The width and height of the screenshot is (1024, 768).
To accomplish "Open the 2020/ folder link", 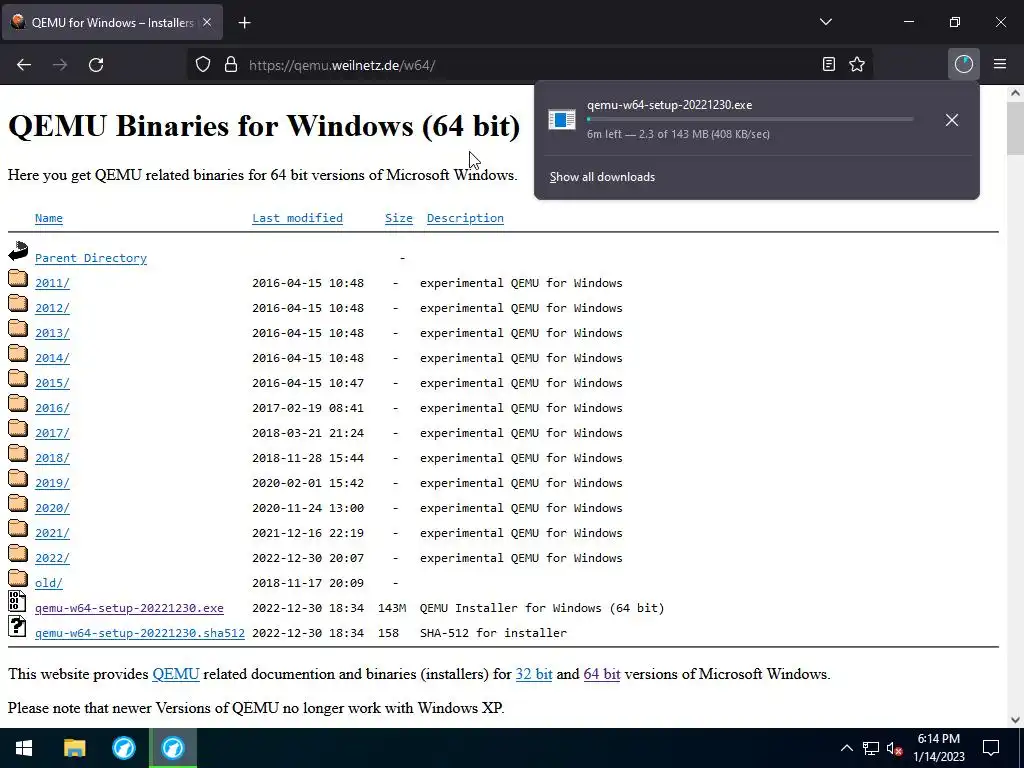I will tap(52, 508).
